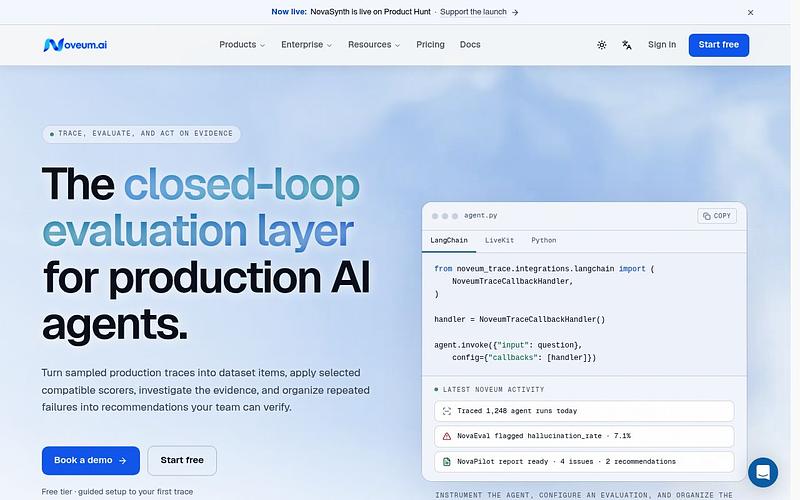Expand the Products menu
The width and height of the screenshot is (800, 500).
point(242,45)
